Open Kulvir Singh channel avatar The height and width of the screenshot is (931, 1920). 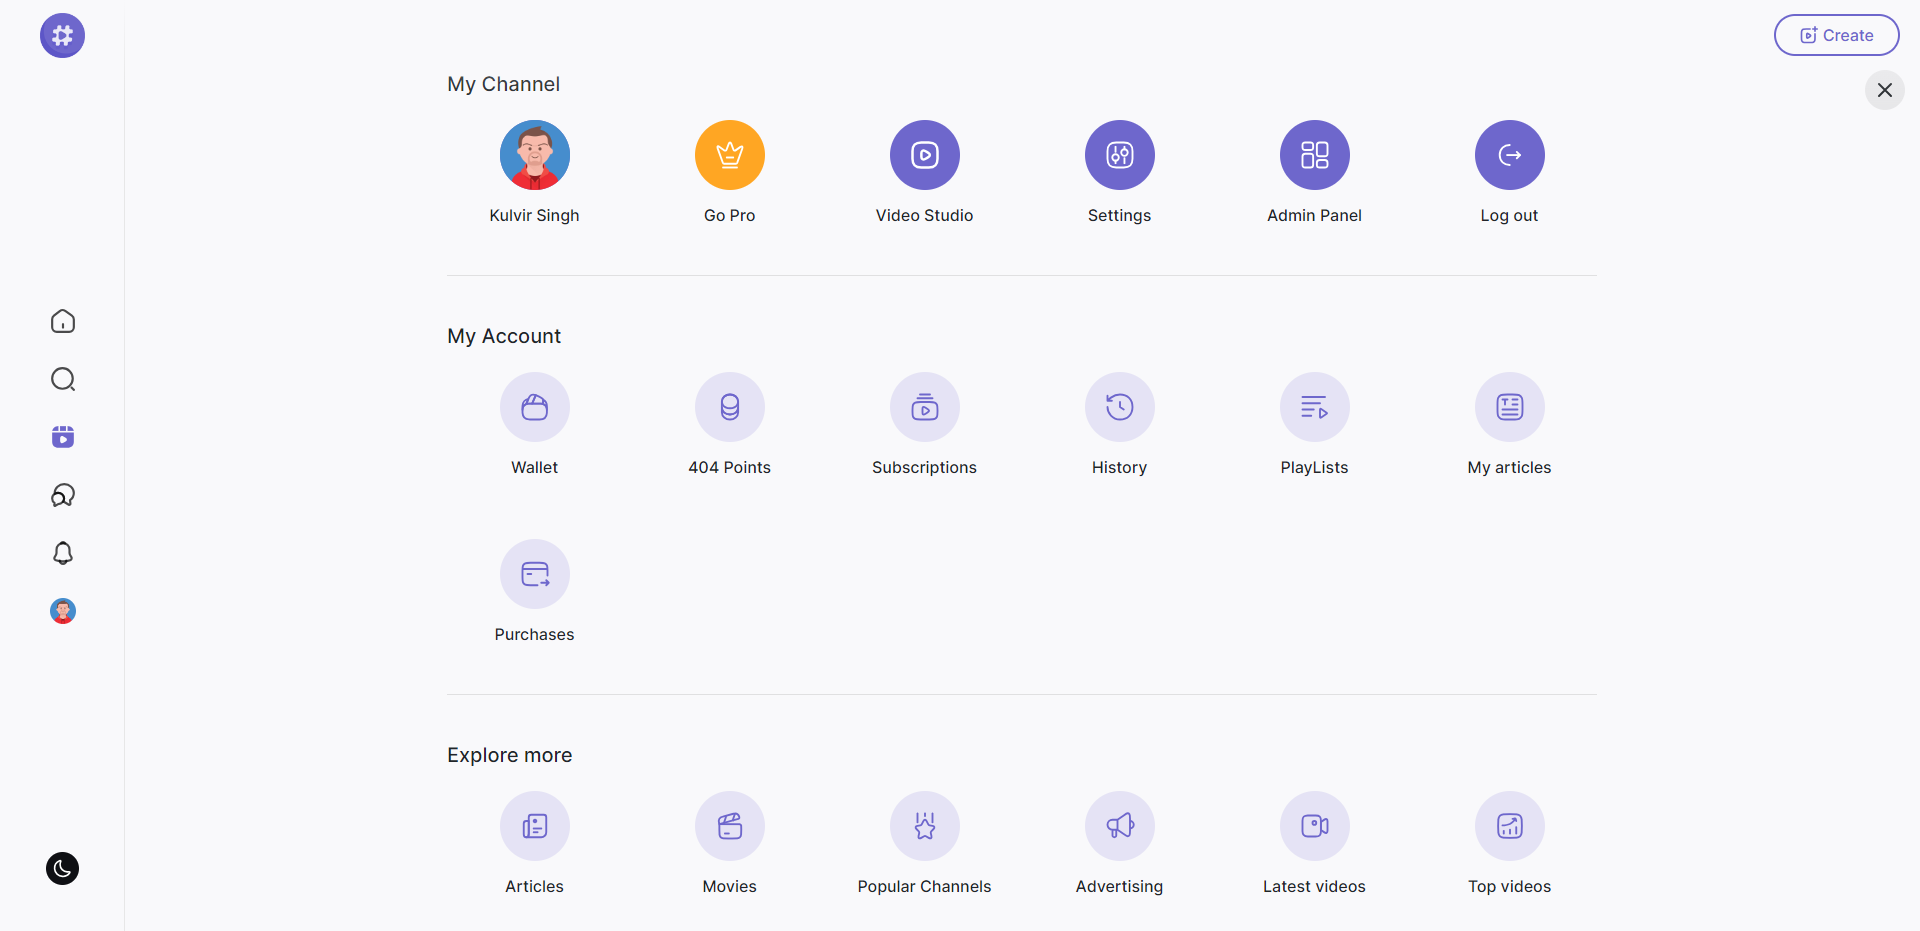(534, 155)
